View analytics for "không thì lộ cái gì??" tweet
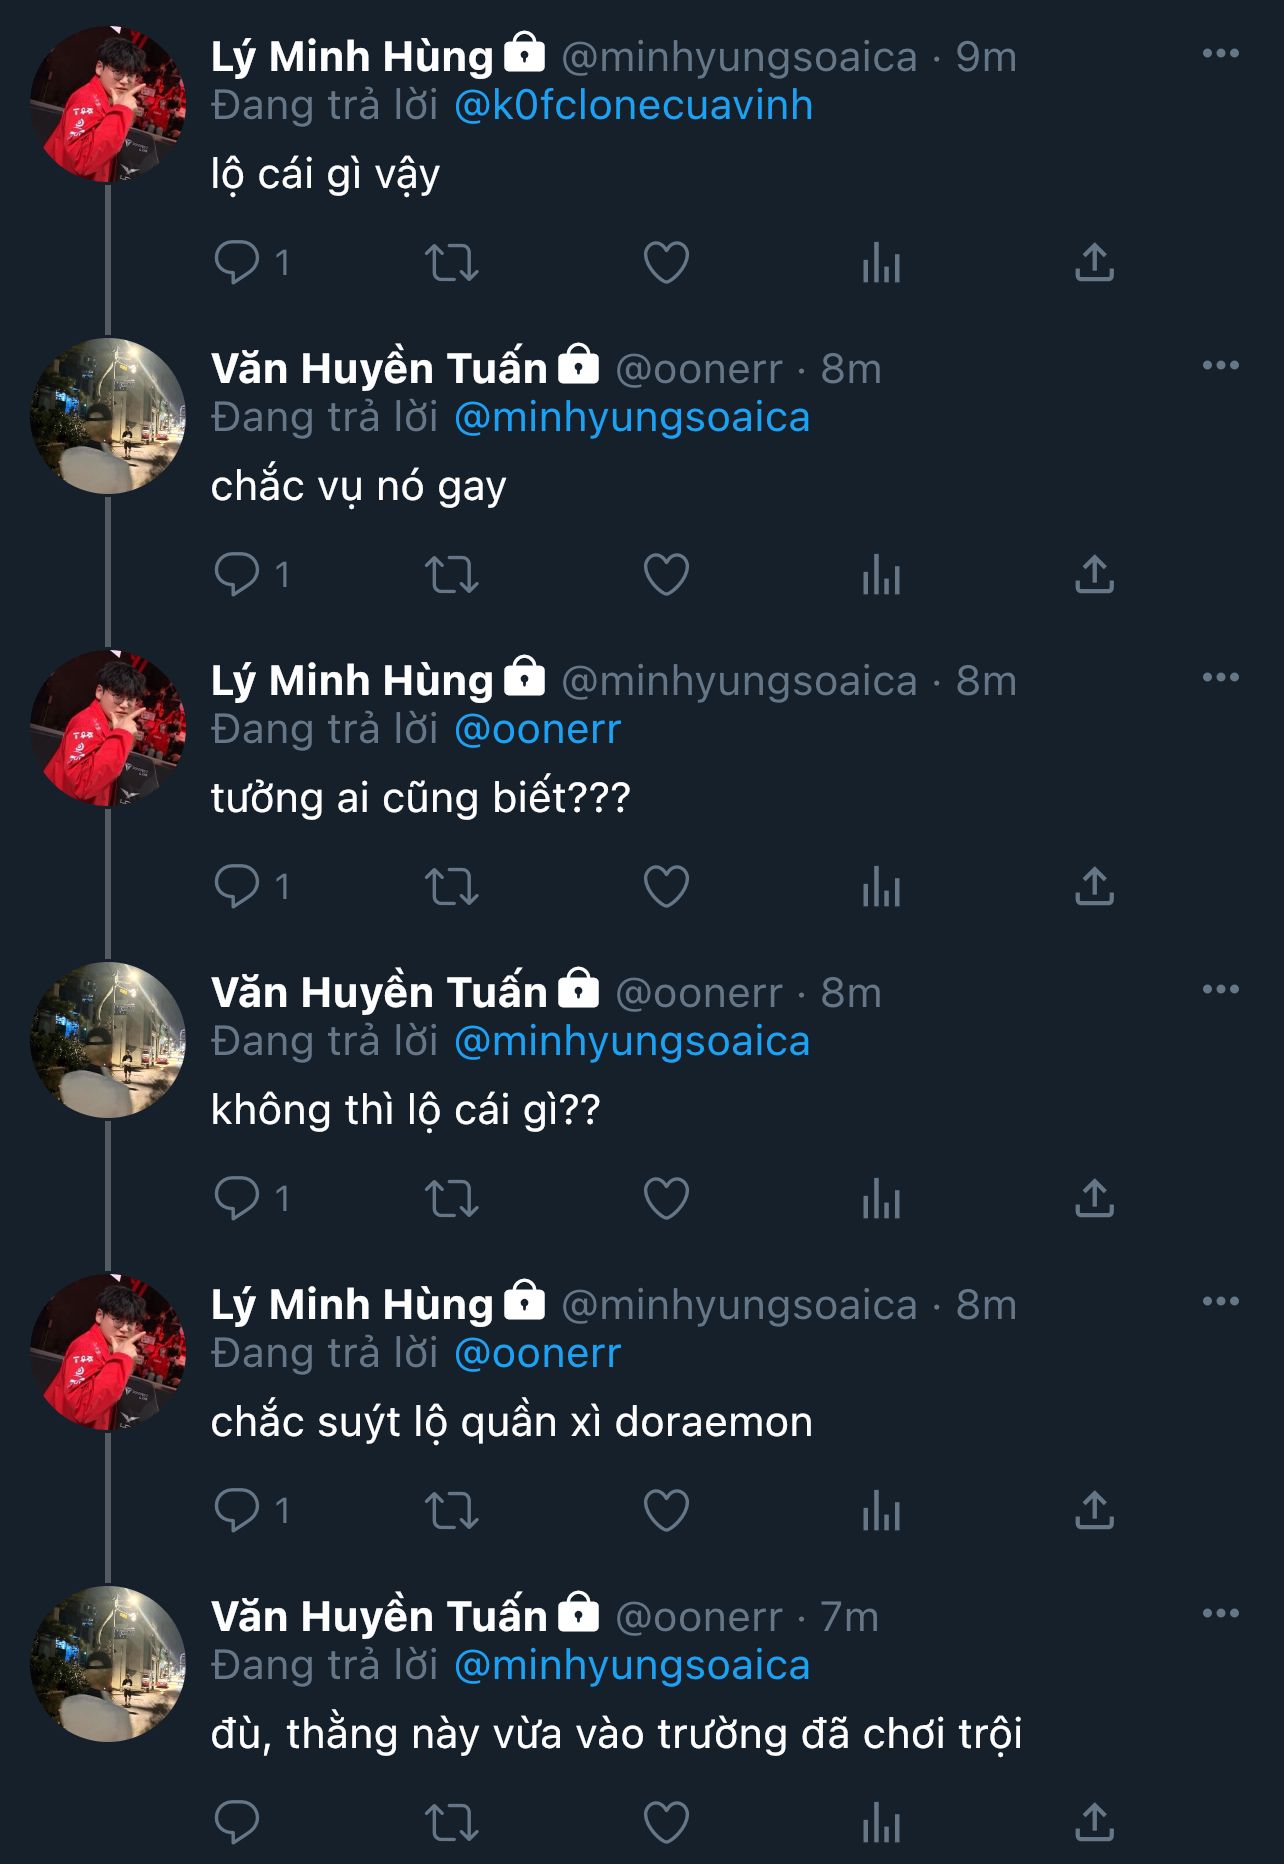This screenshot has height=1864, width=1284. click(x=881, y=1199)
